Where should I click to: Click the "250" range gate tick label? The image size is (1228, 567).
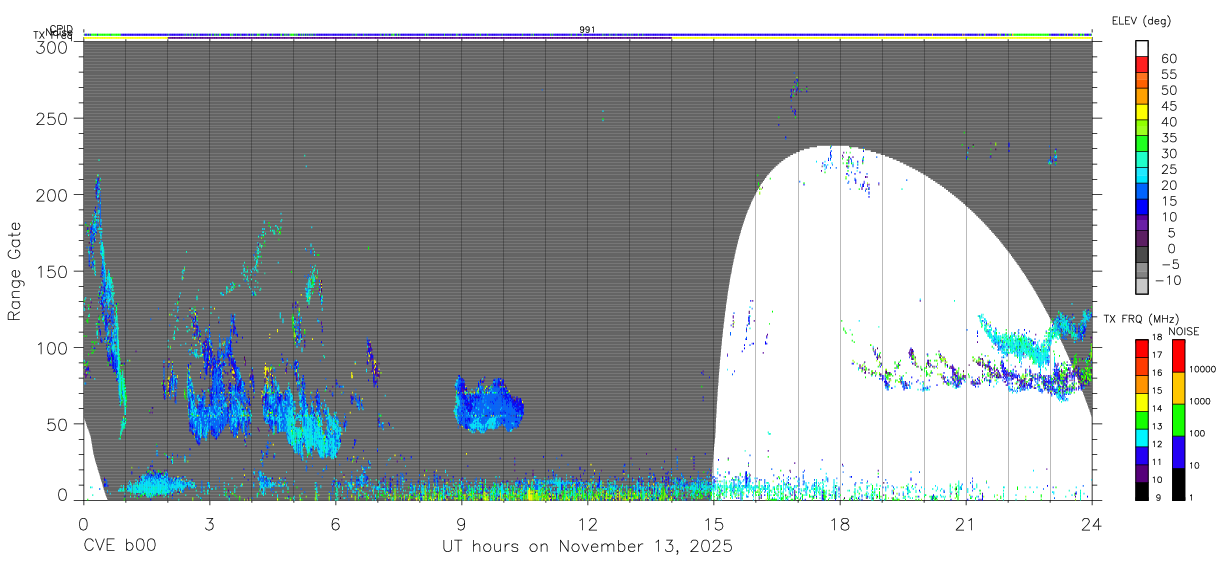tap(51, 118)
